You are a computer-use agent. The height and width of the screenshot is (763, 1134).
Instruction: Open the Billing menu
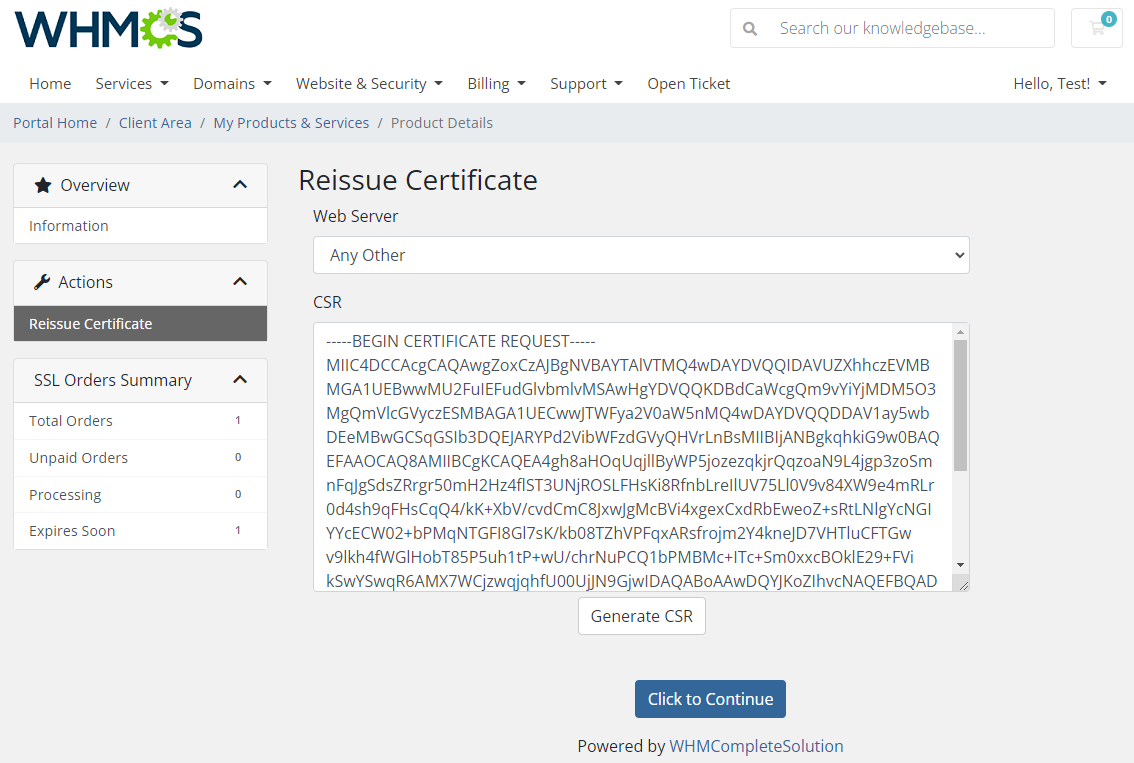[496, 83]
